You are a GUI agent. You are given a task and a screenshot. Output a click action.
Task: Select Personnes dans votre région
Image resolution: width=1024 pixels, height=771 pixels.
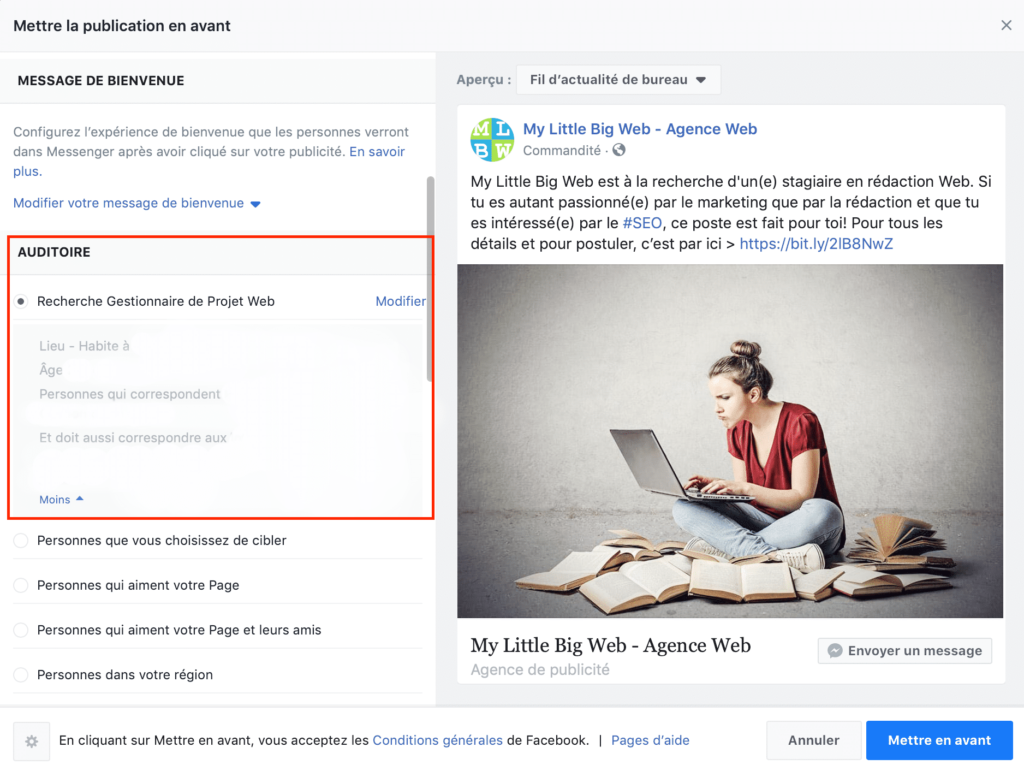click(21, 674)
